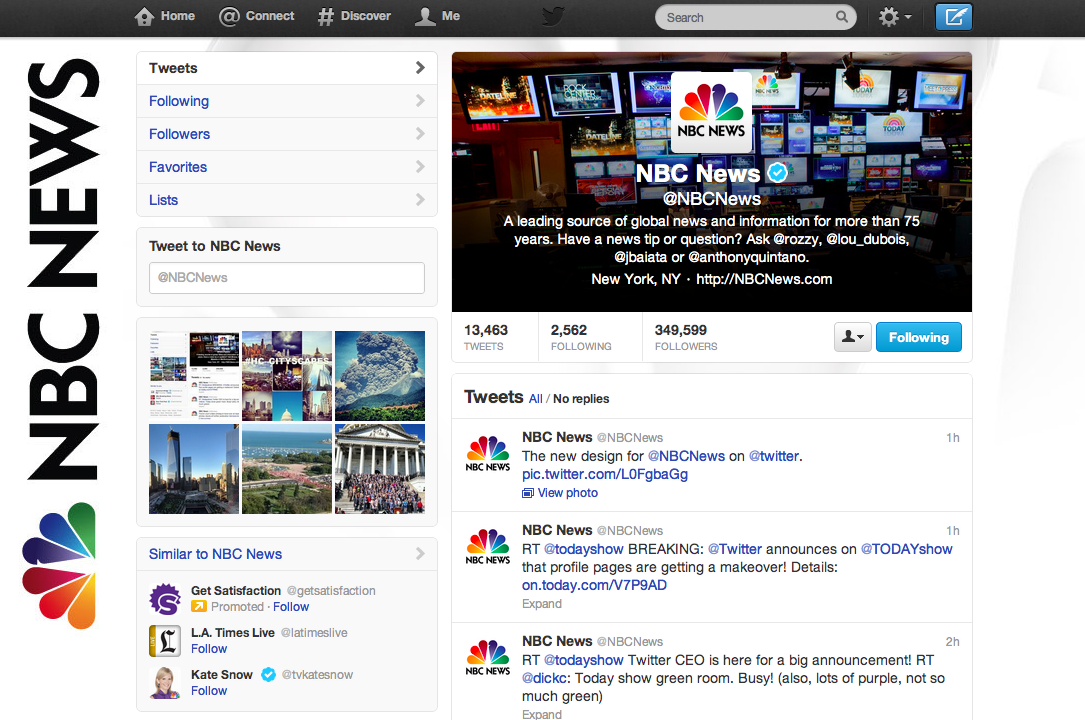
Task: Click the @anthonyquintano mention in bio
Action: pos(747,257)
